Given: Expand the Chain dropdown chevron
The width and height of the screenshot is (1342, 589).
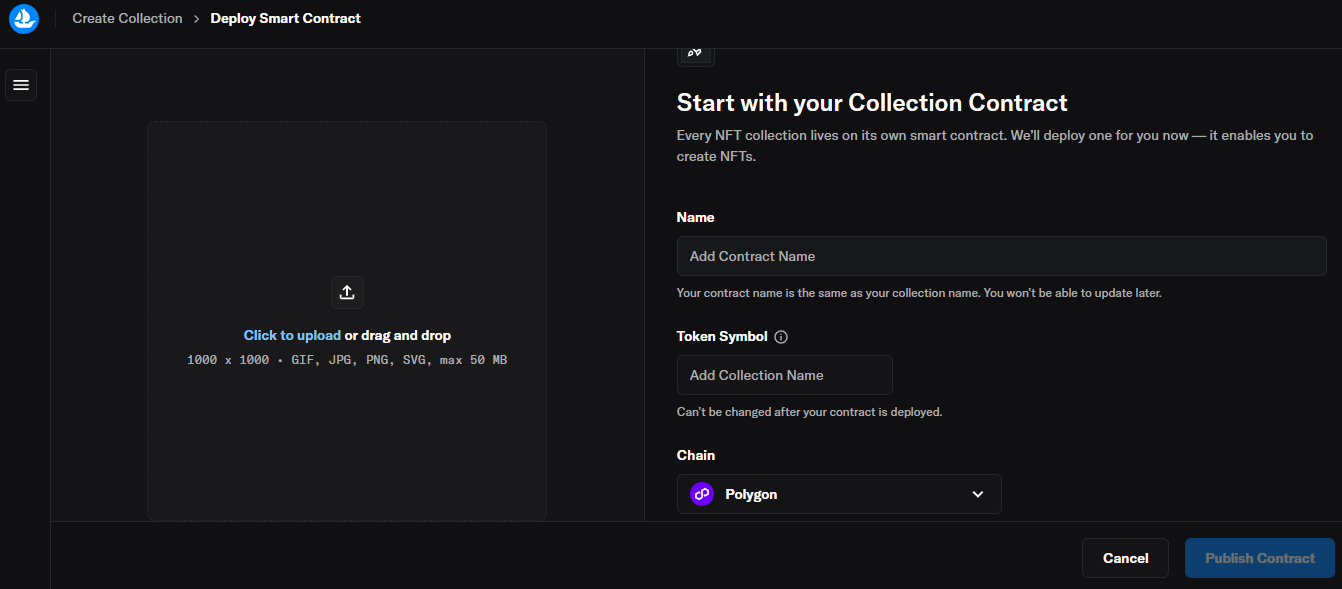Looking at the screenshot, I should click(977, 494).
